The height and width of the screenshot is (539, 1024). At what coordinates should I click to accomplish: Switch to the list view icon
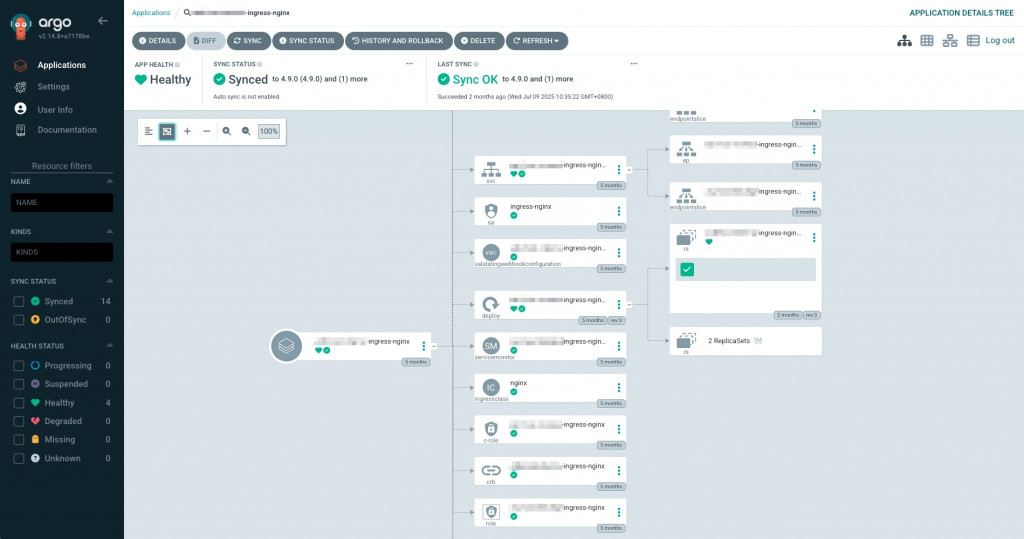pyautogui.click(x=973, y=41)
